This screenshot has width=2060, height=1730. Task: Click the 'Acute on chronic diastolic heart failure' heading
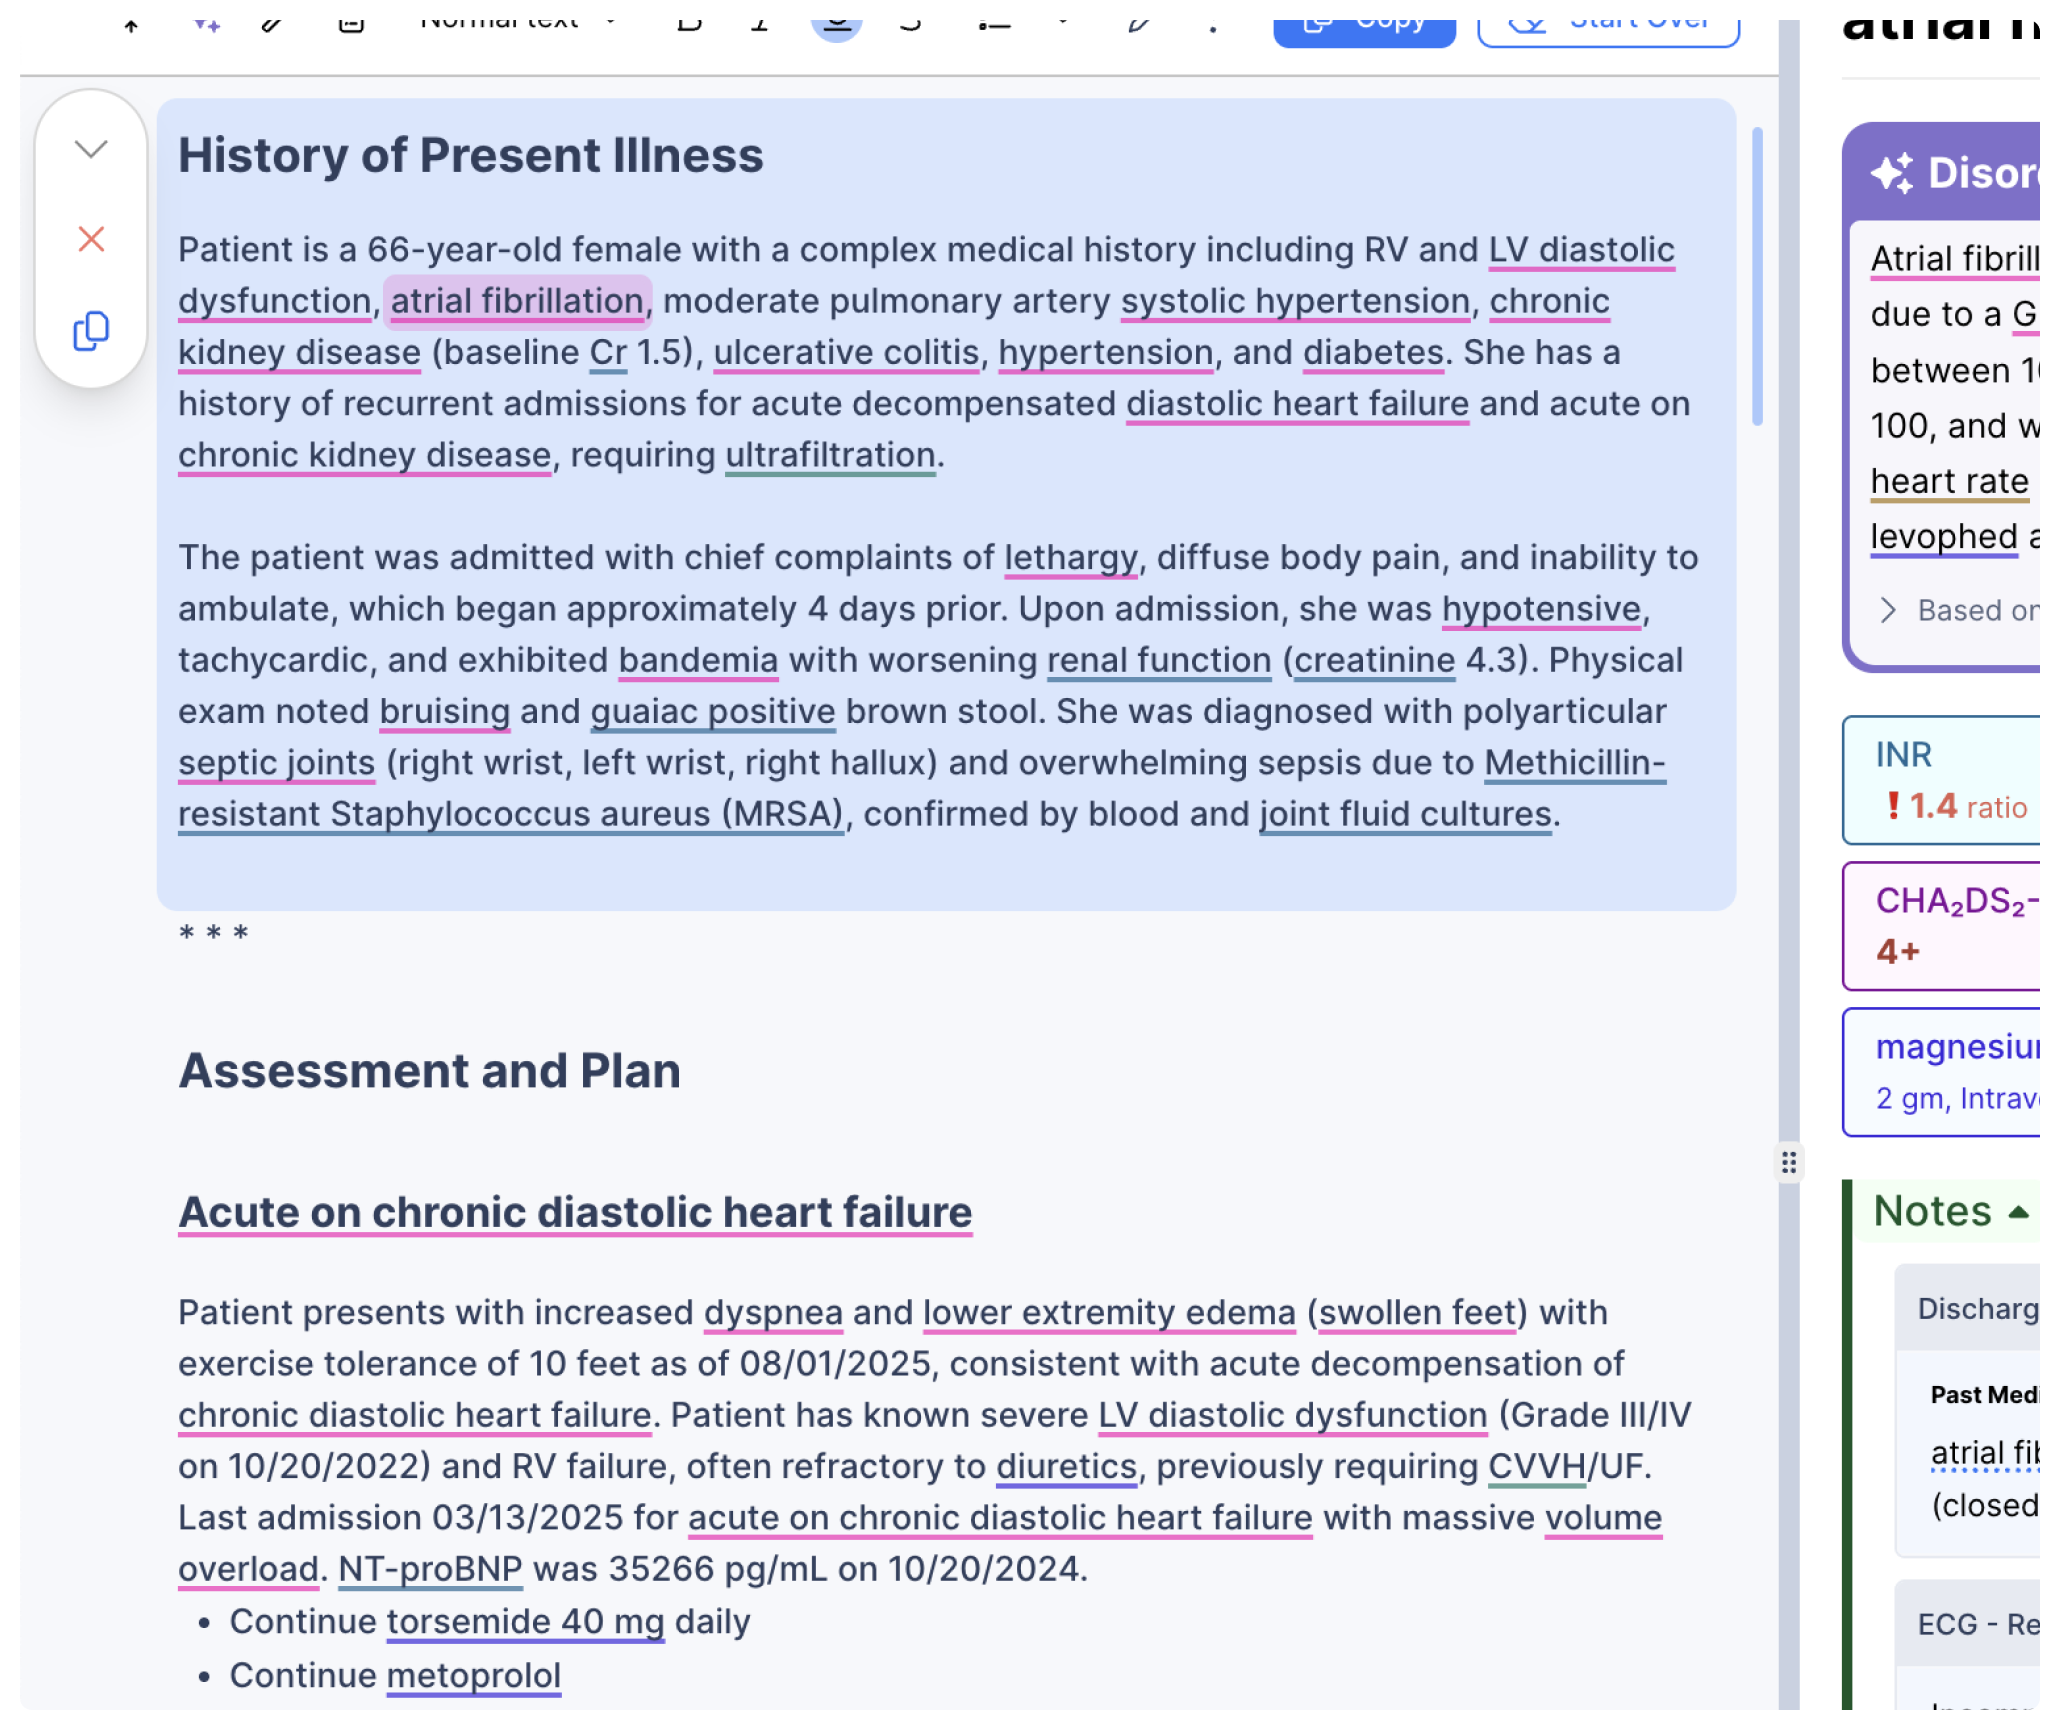(575, 1213)
